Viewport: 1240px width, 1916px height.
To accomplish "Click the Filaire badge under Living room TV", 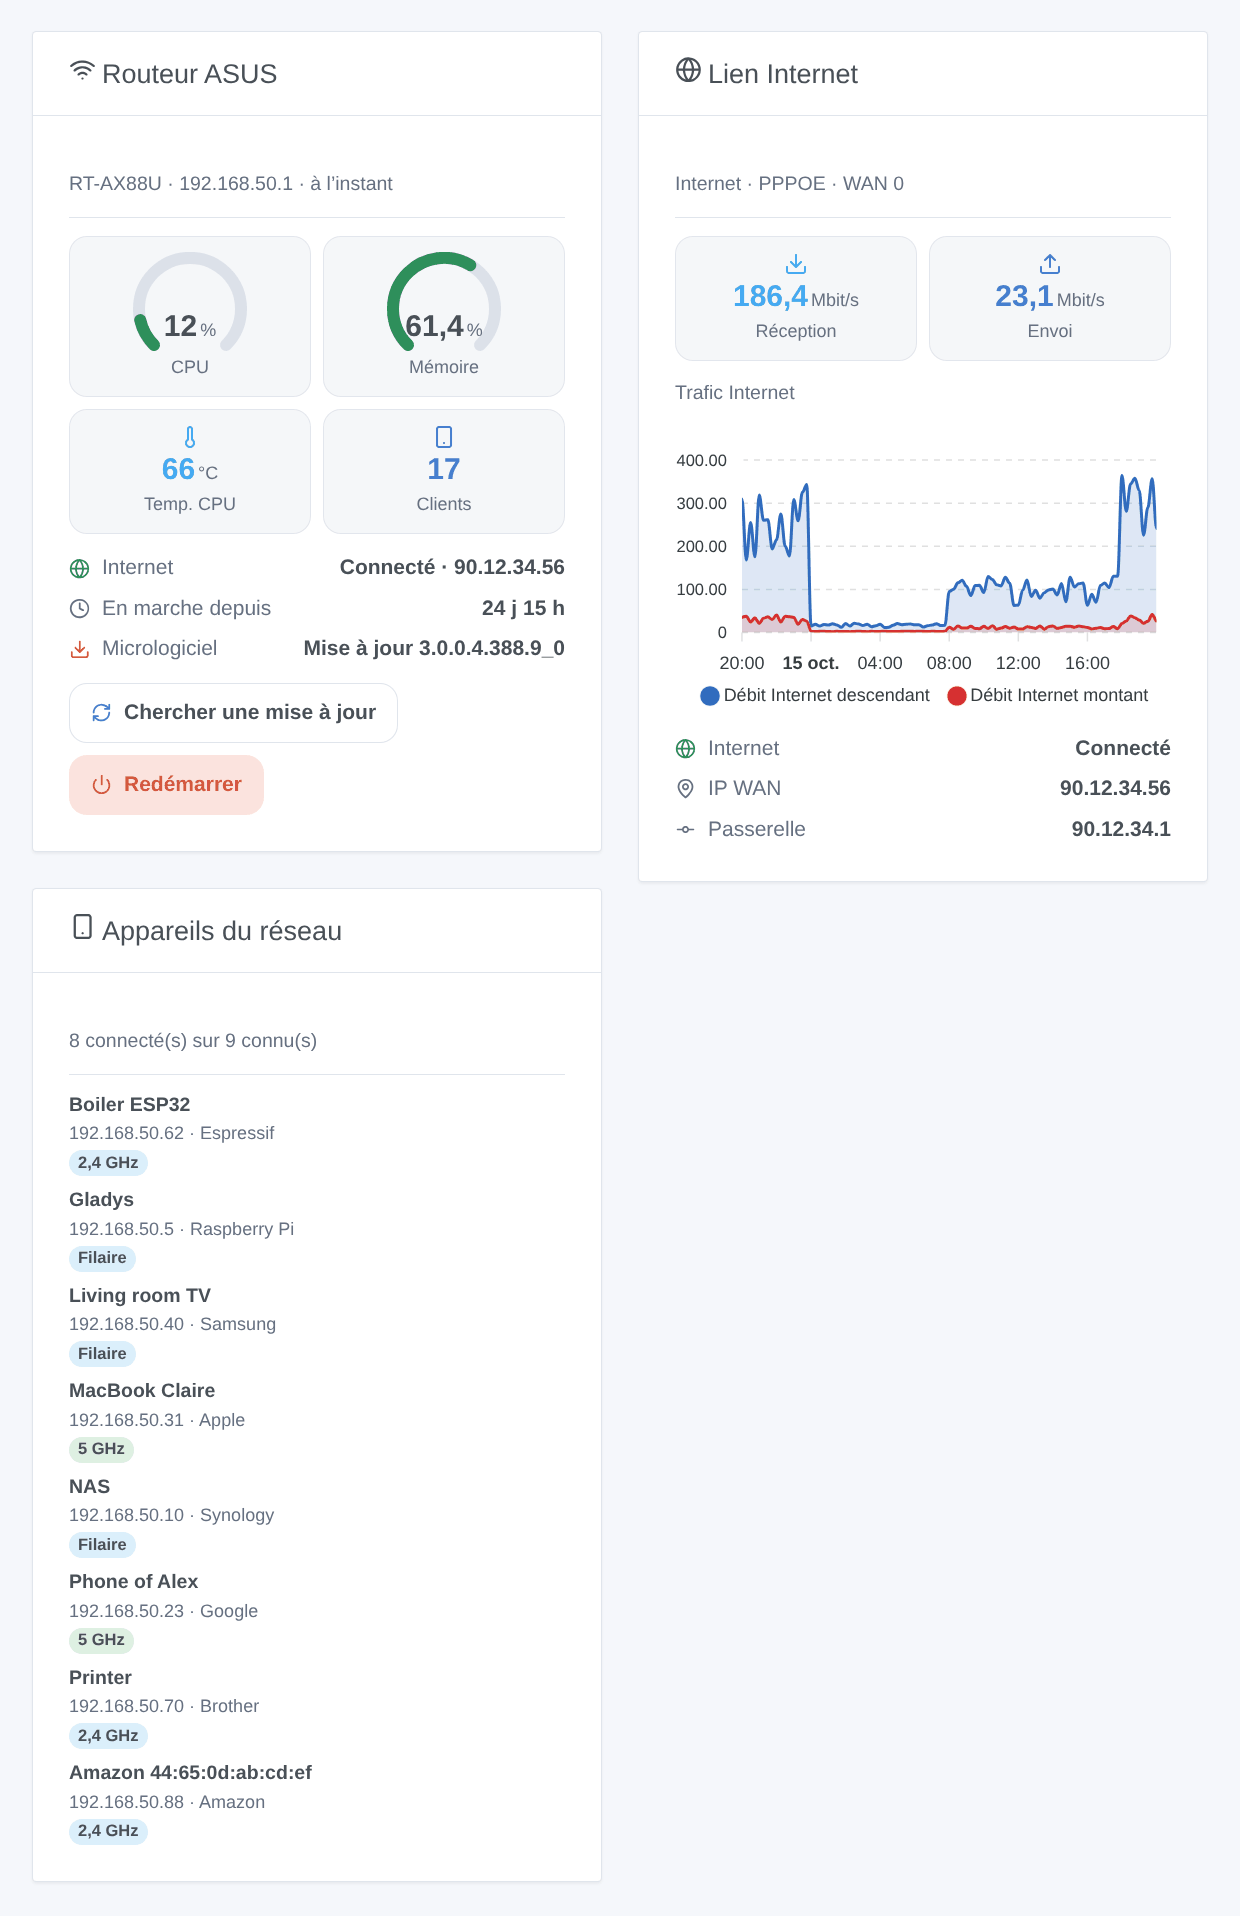I will [x=102, y=1354].
